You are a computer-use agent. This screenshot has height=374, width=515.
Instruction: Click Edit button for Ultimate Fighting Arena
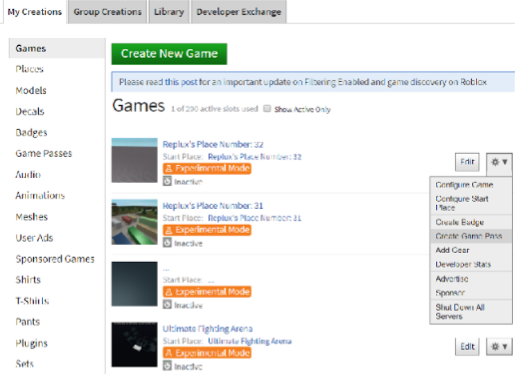467,347
